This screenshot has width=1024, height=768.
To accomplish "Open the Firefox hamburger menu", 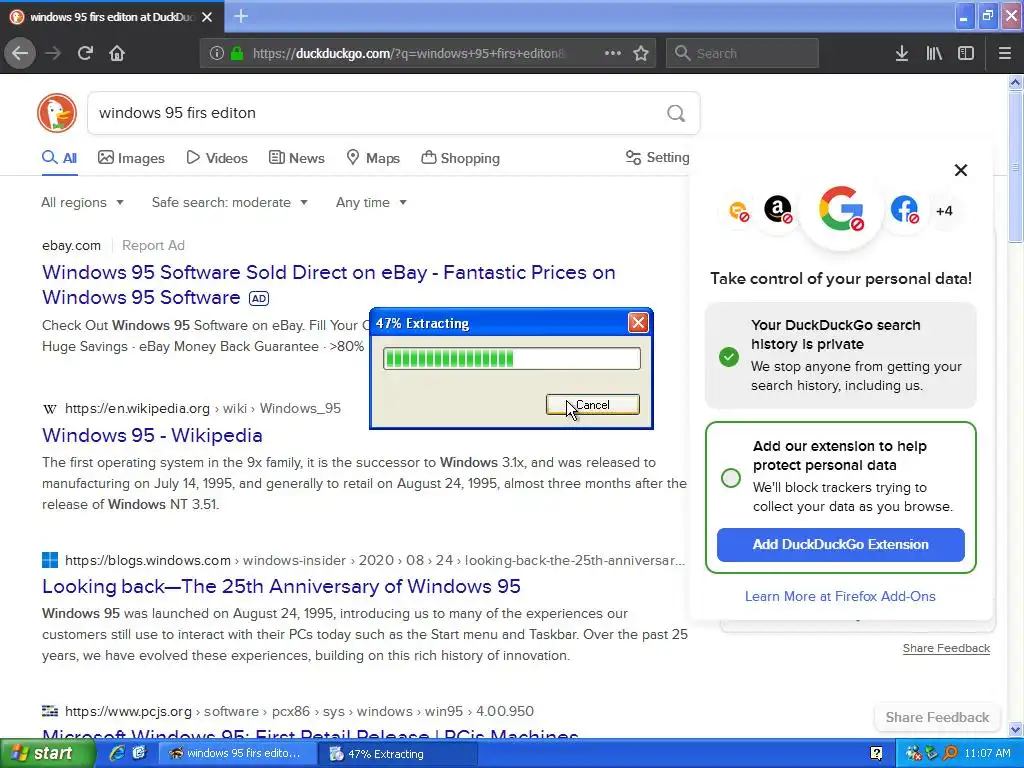I will [1004, 53].
